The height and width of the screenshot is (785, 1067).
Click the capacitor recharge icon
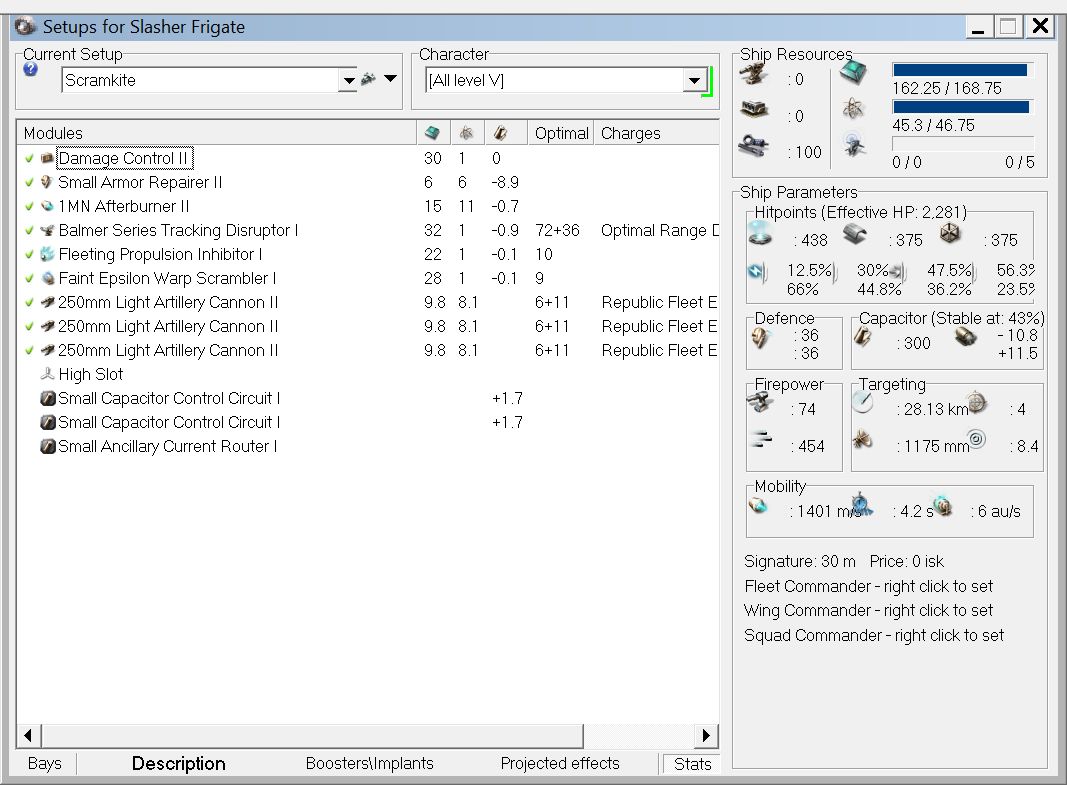coord(965,336)
